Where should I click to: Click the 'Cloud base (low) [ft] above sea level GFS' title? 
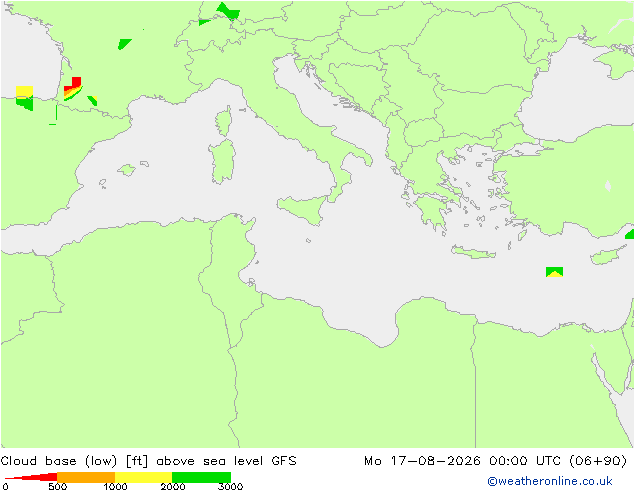148,461
